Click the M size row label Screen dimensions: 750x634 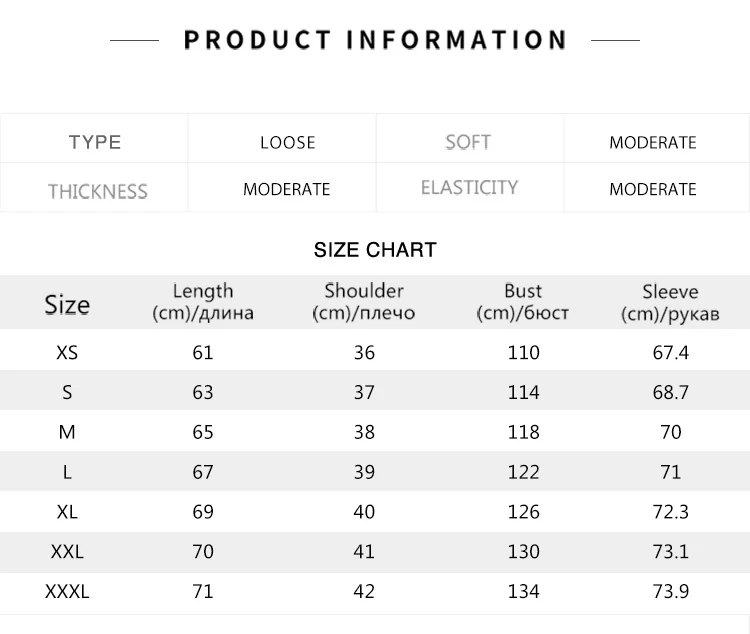click(67, 432)
